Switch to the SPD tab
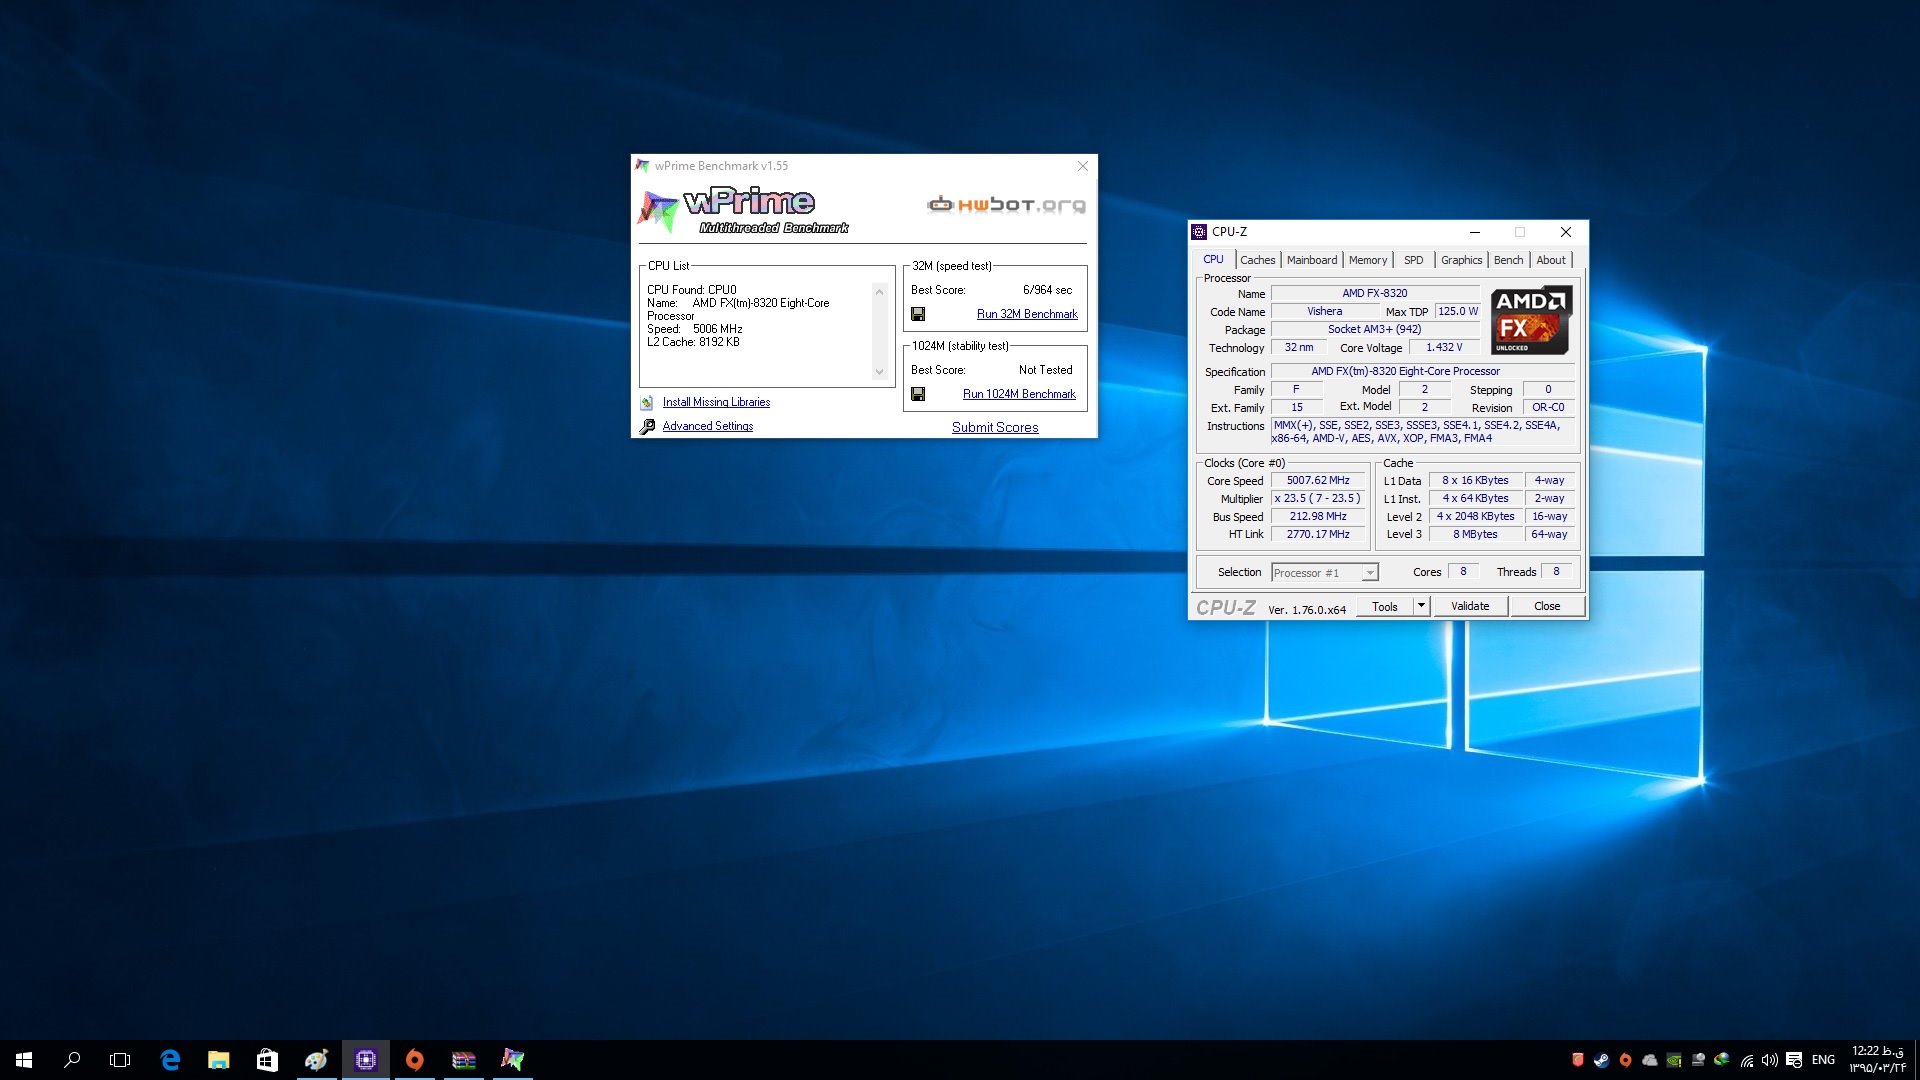 coord(1413,260)
